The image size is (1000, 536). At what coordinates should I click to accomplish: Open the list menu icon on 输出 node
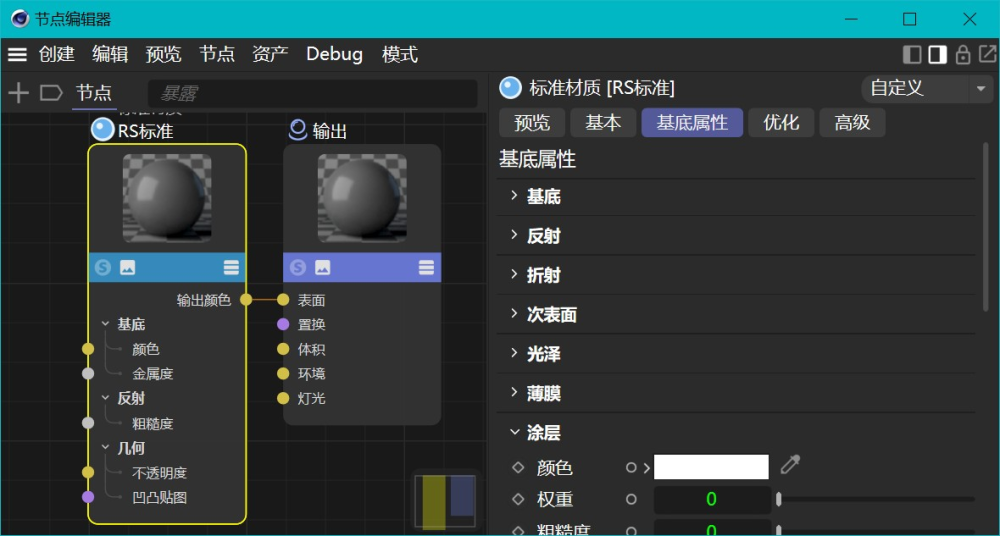(426, 267)
